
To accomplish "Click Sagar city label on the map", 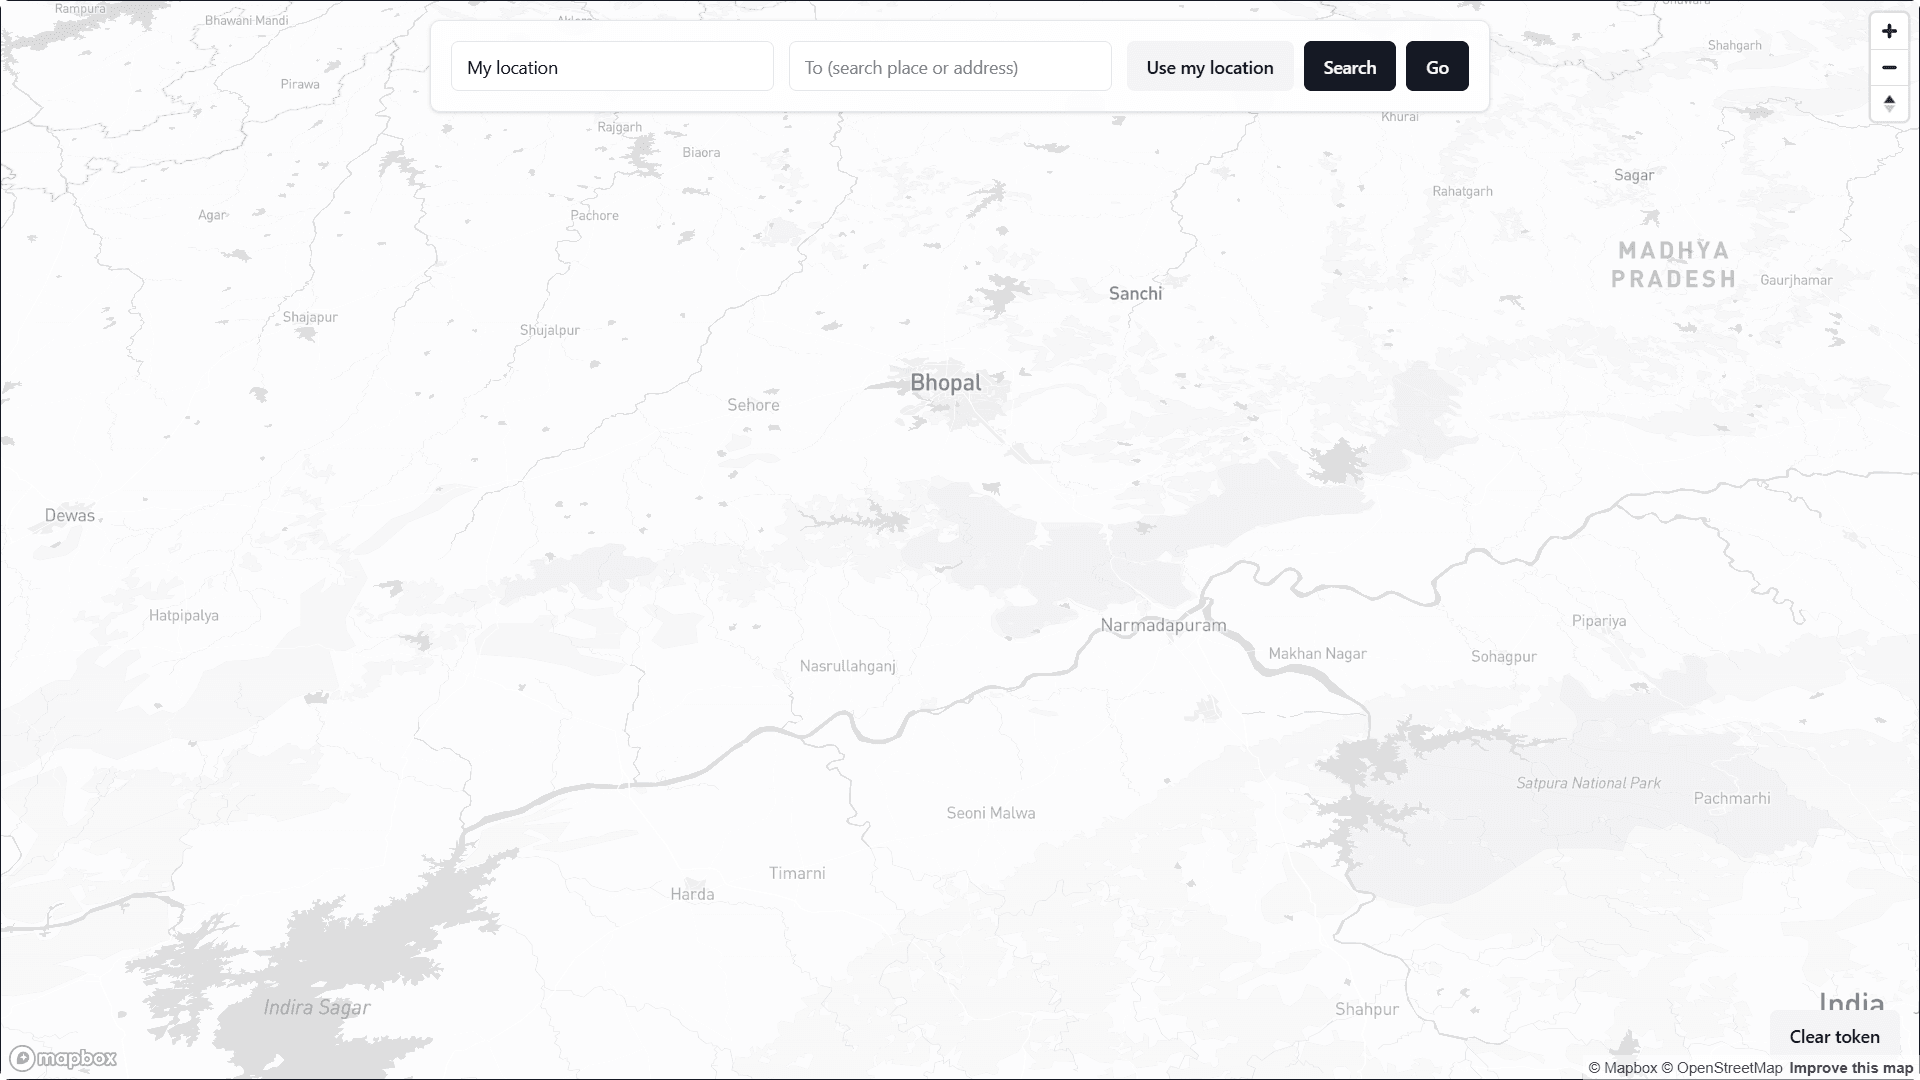I will (x=1634, y=174).
